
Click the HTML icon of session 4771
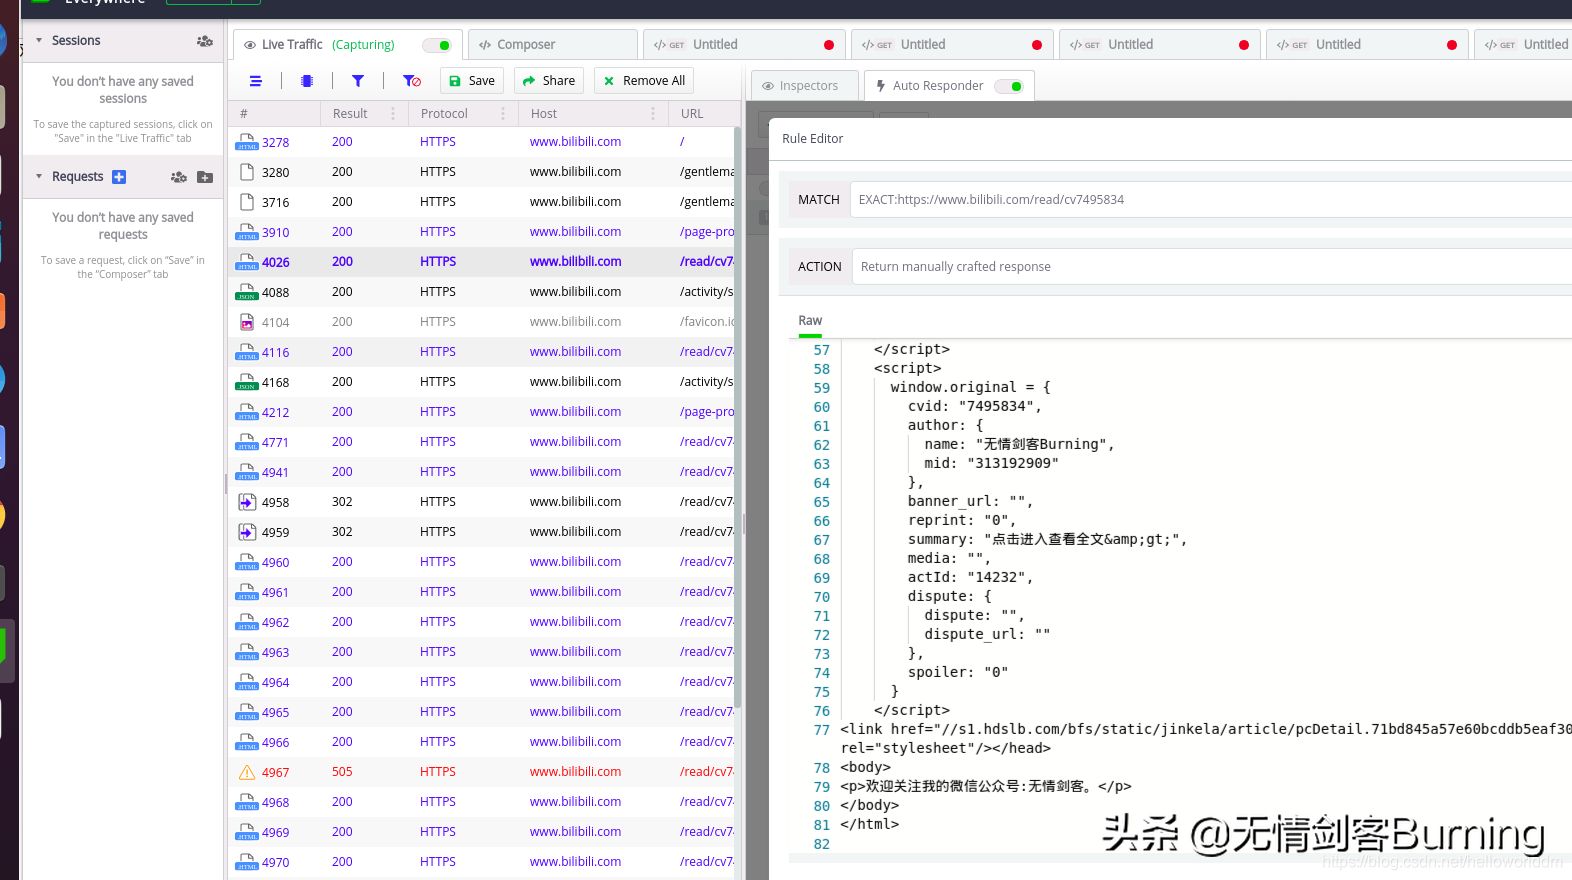(246, 442)
